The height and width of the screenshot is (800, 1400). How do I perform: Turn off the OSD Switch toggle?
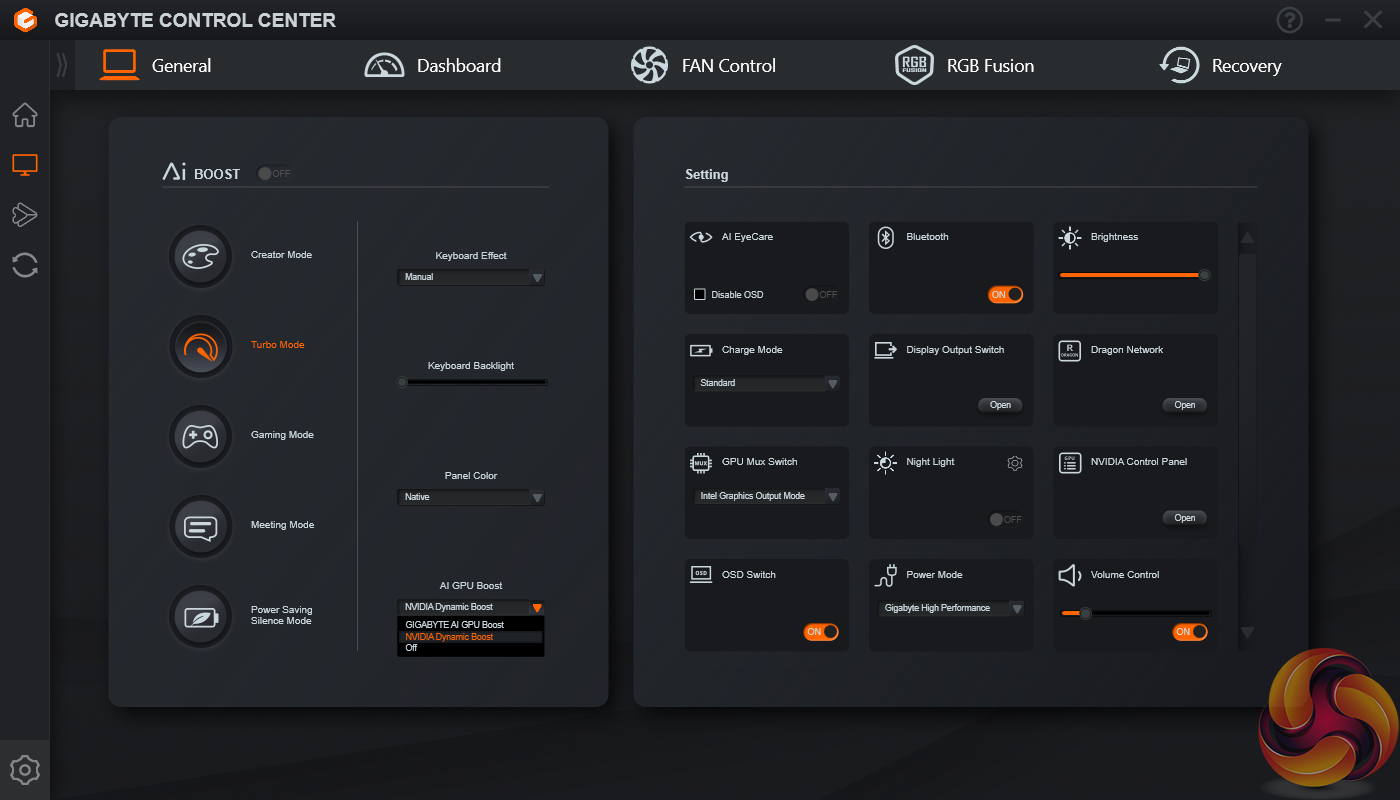[821, 632]
